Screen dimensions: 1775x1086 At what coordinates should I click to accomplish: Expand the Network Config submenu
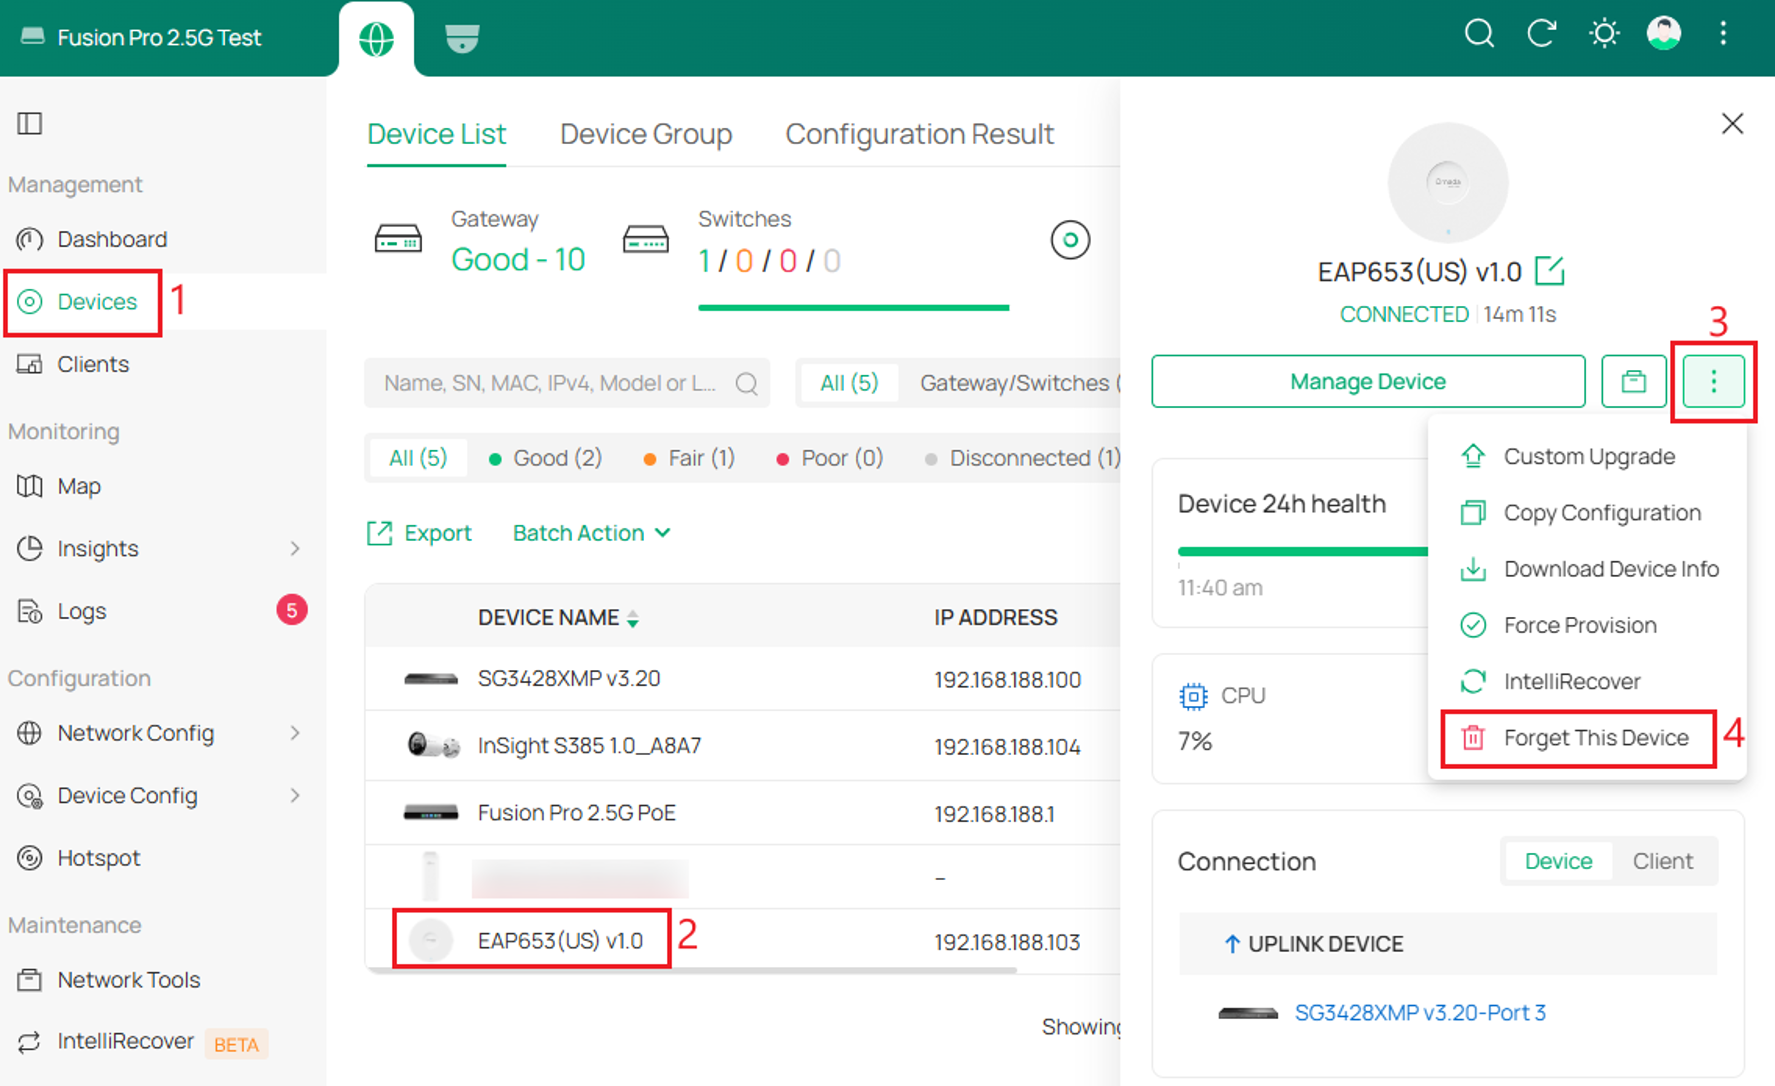(x=295, y=733)
